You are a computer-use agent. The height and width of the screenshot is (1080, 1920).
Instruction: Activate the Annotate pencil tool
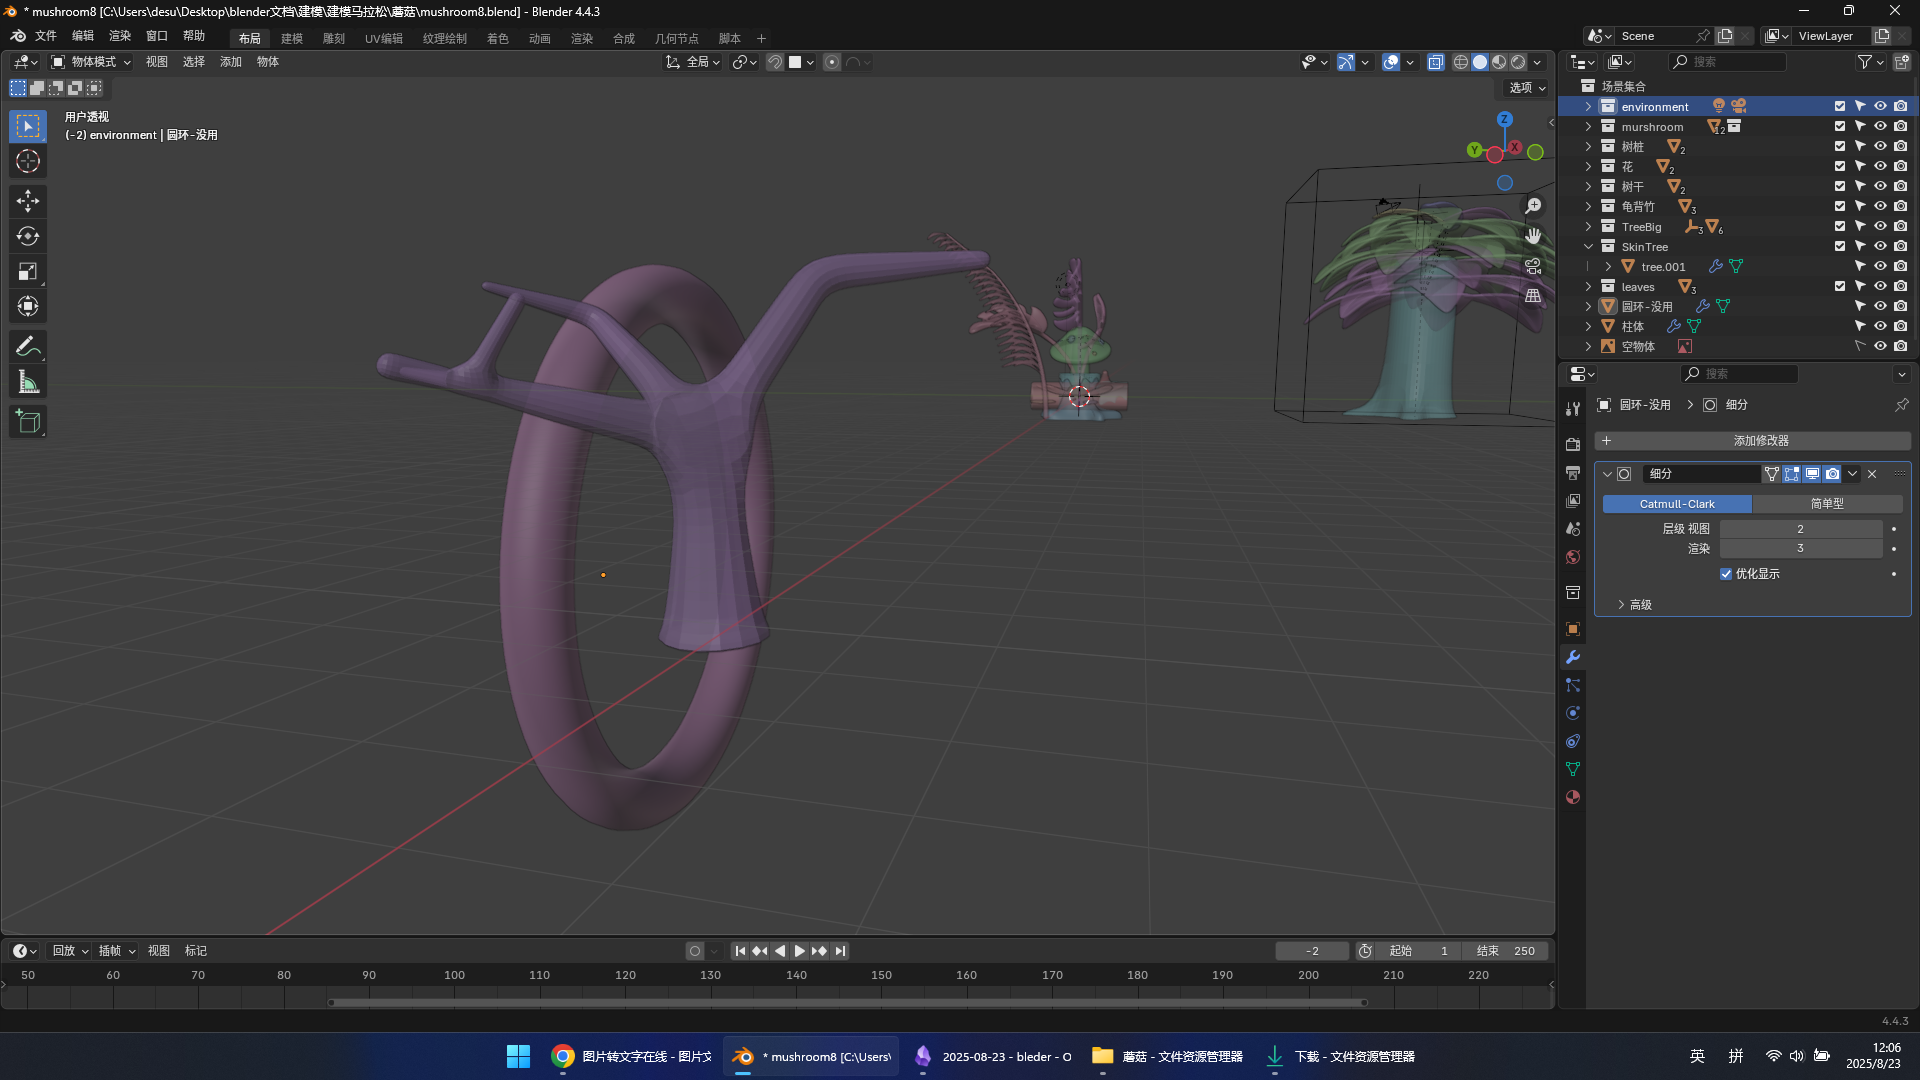[28, 346]
